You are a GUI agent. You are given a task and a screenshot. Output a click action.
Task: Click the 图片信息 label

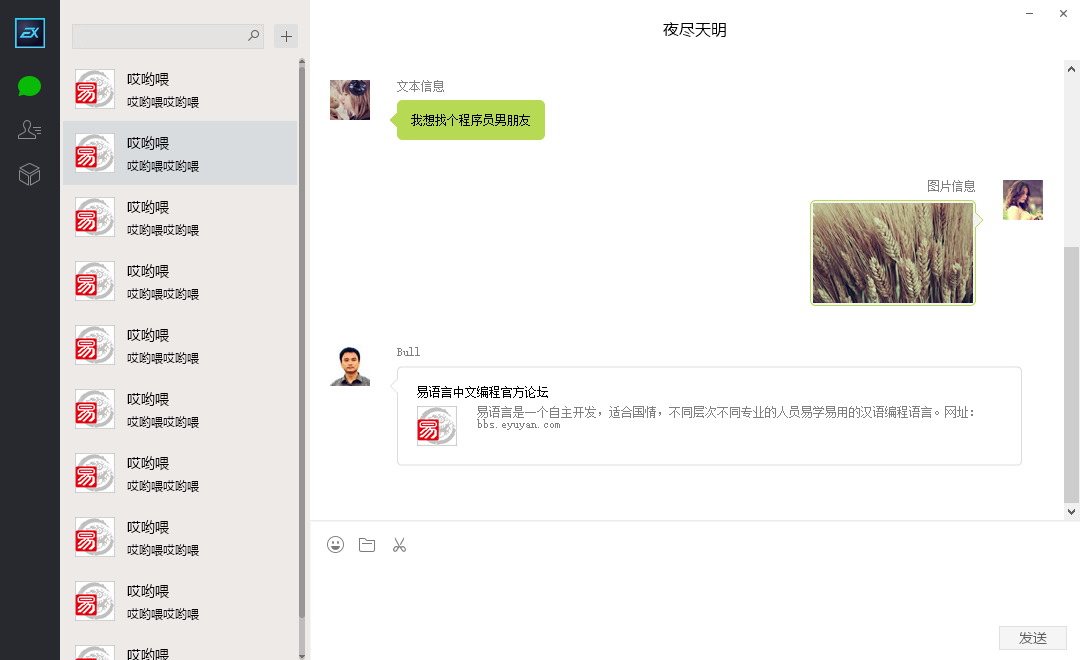pos(951,186)
